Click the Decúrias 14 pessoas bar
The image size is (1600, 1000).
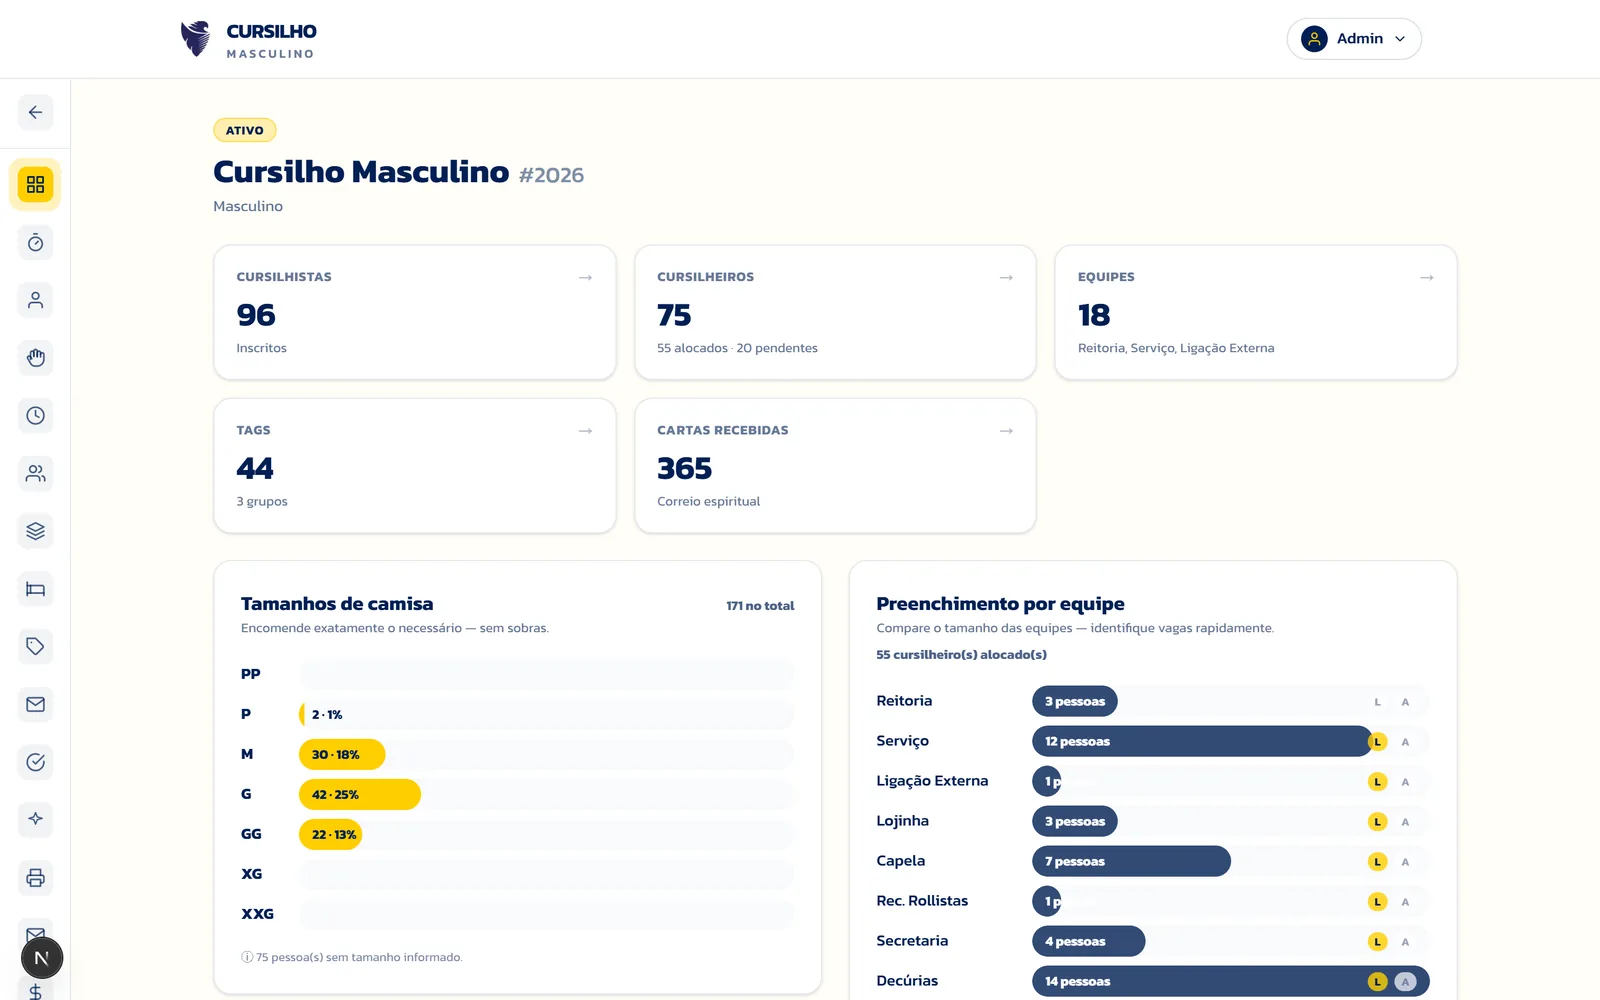click(1230, 981)
